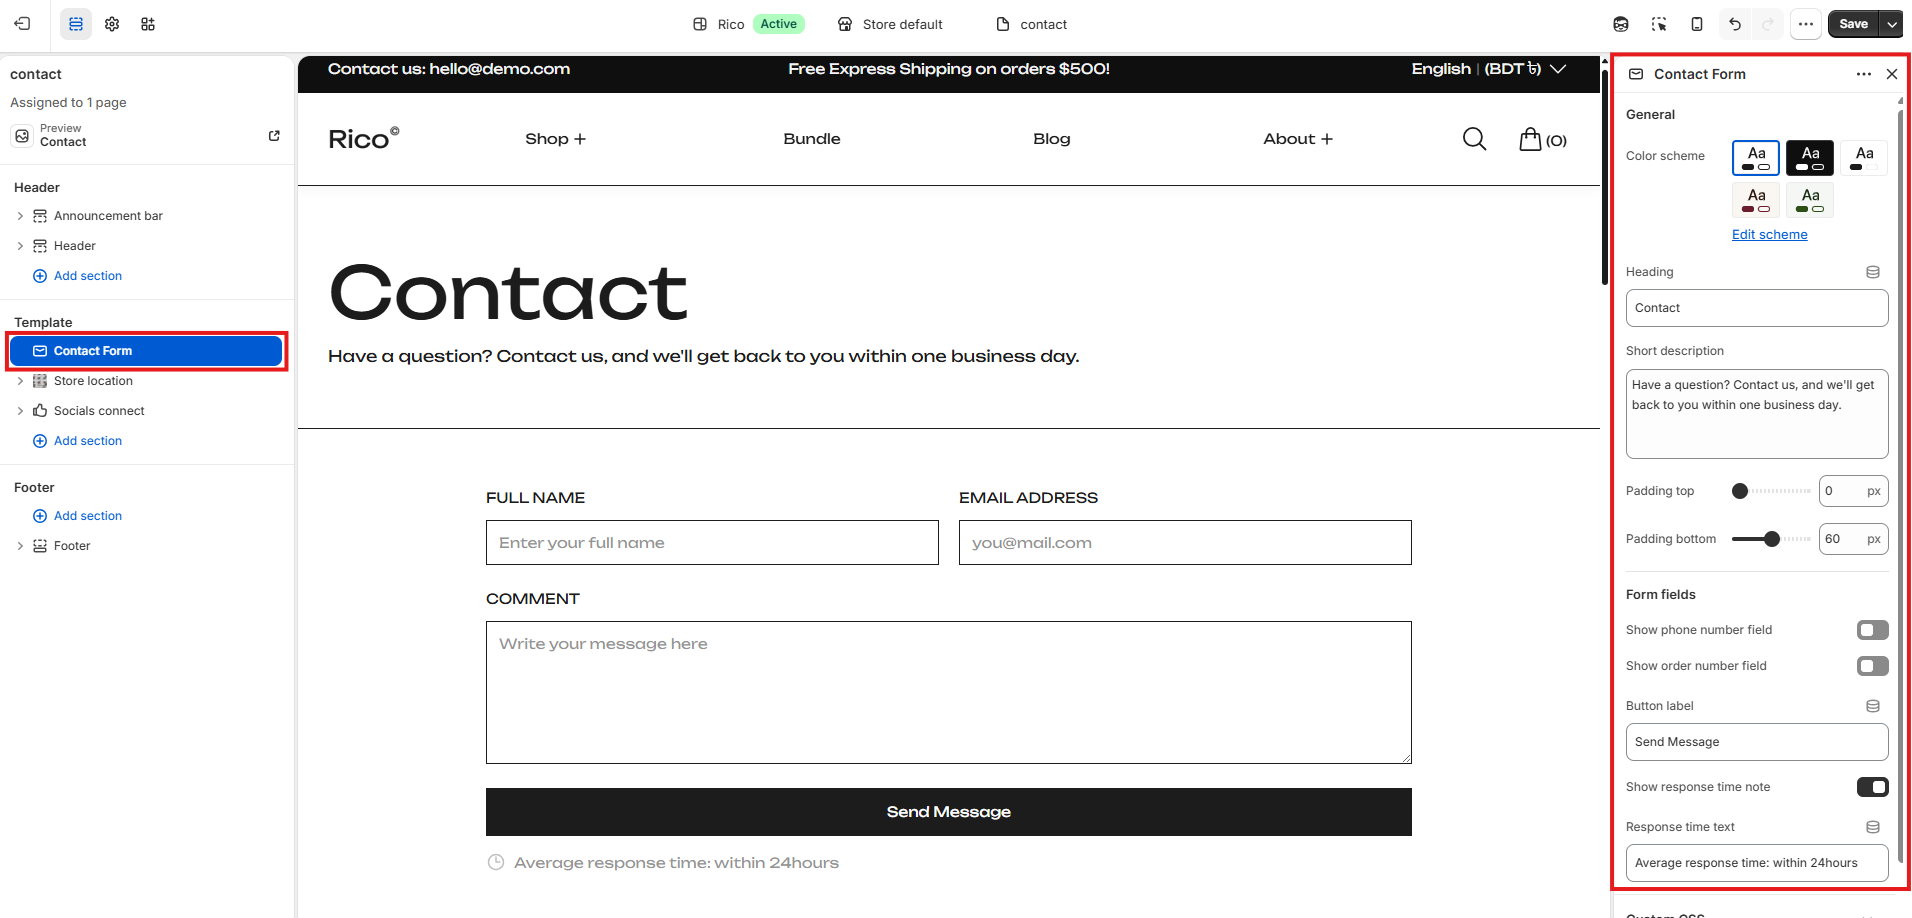Screen dimensions: 1912x918
Task: Select the first white color scheme
Action: click(1756, 158)
